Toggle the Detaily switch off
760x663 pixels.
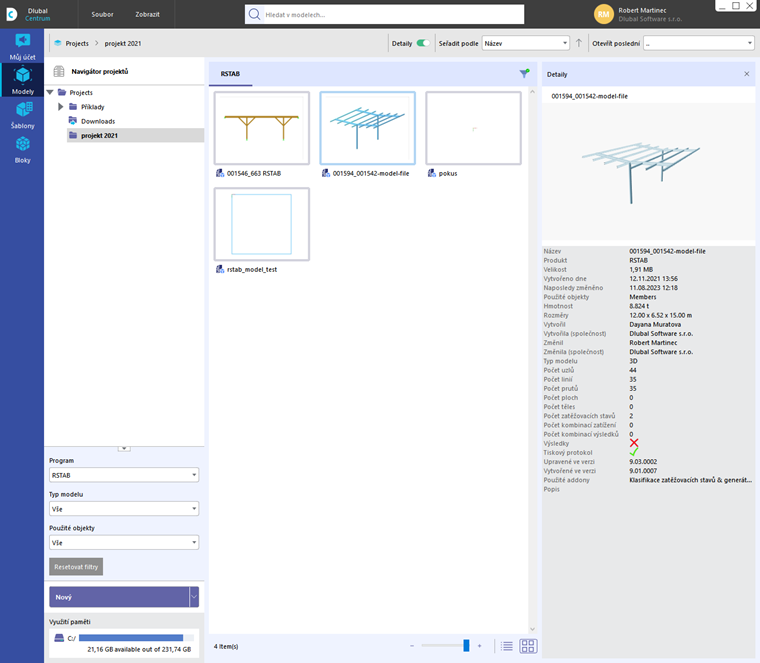(423, 43)
